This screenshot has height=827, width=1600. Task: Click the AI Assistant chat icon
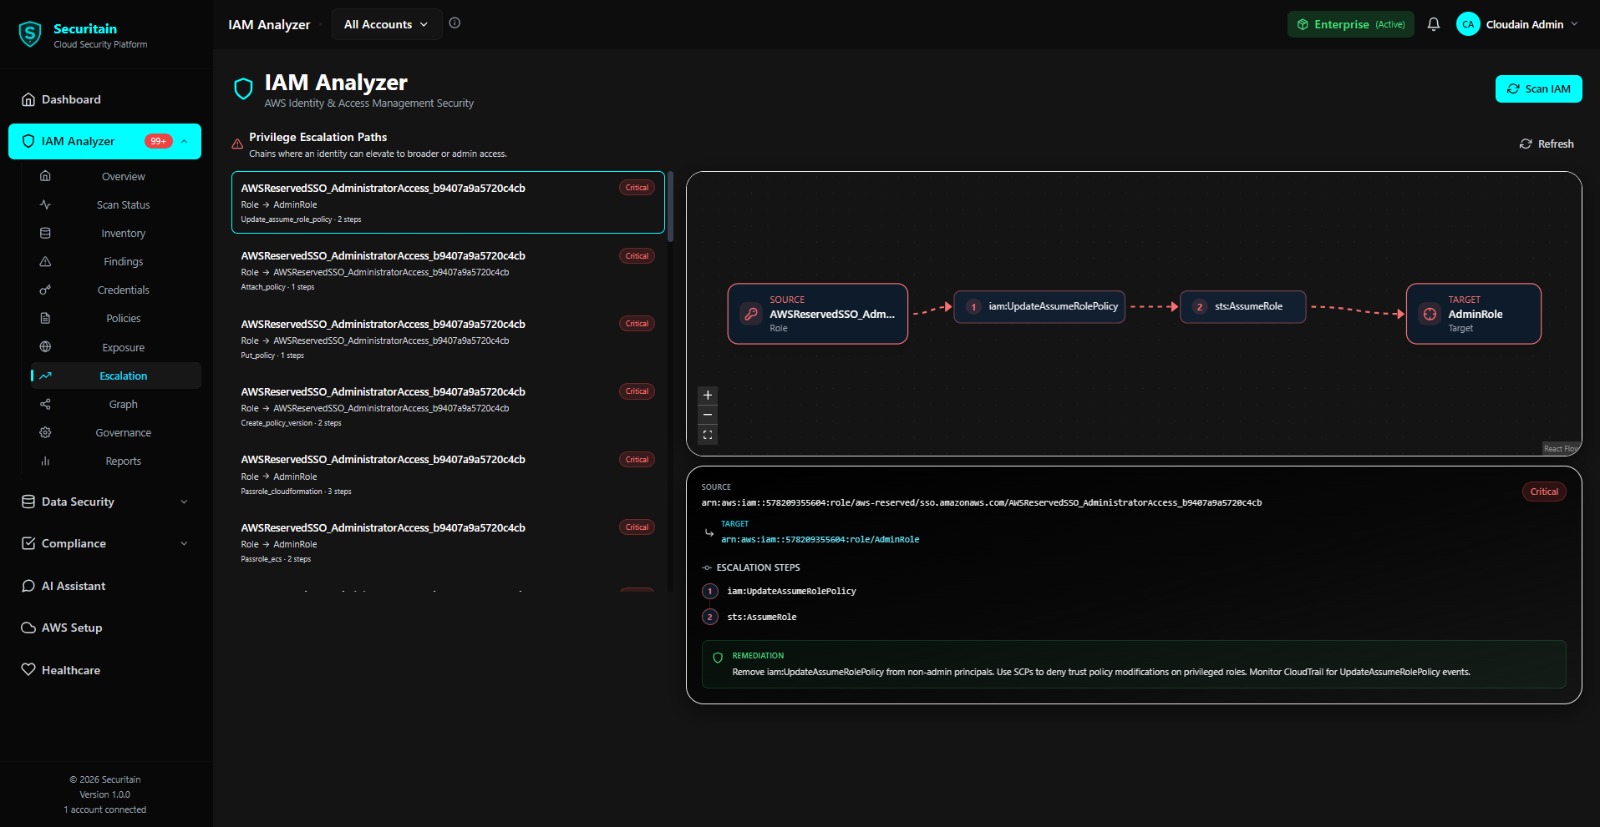click(x=28, y=586)
